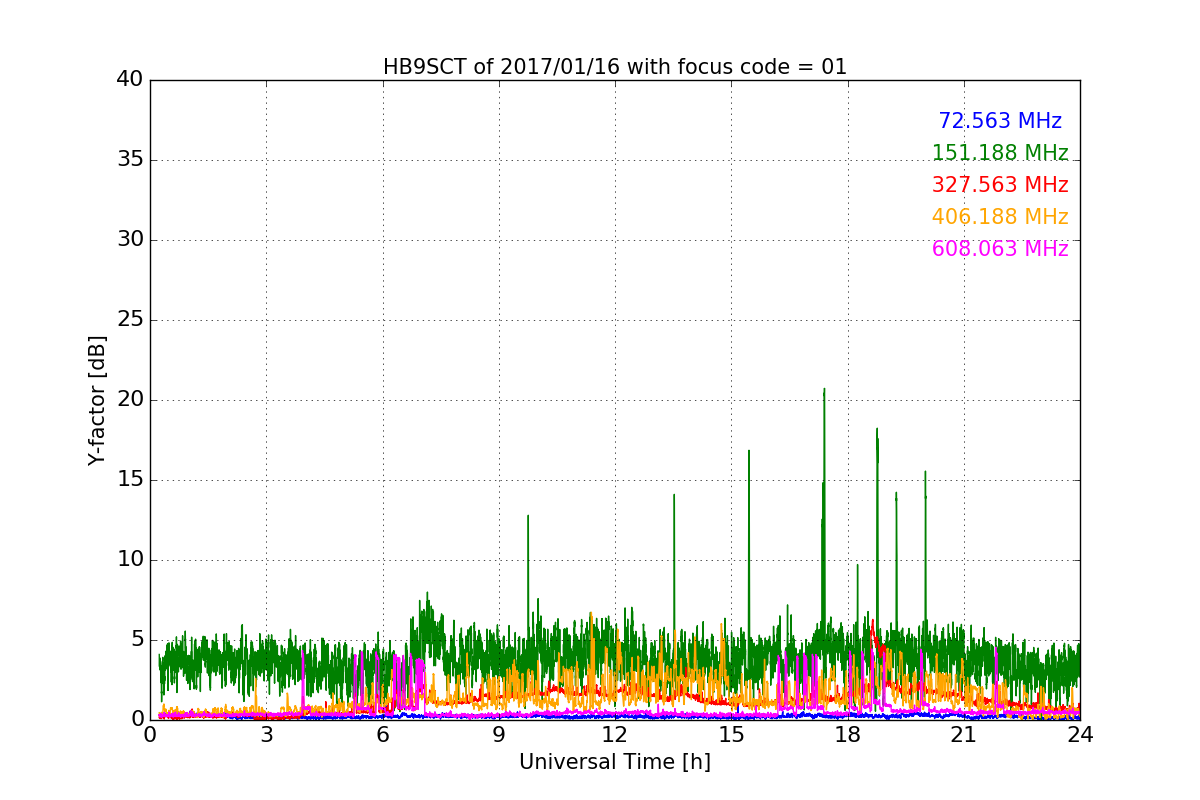The height and width of the screenshot is (800, 1200).
Task: Click the y-axis tick label 25
Action: tap(130, 320)
